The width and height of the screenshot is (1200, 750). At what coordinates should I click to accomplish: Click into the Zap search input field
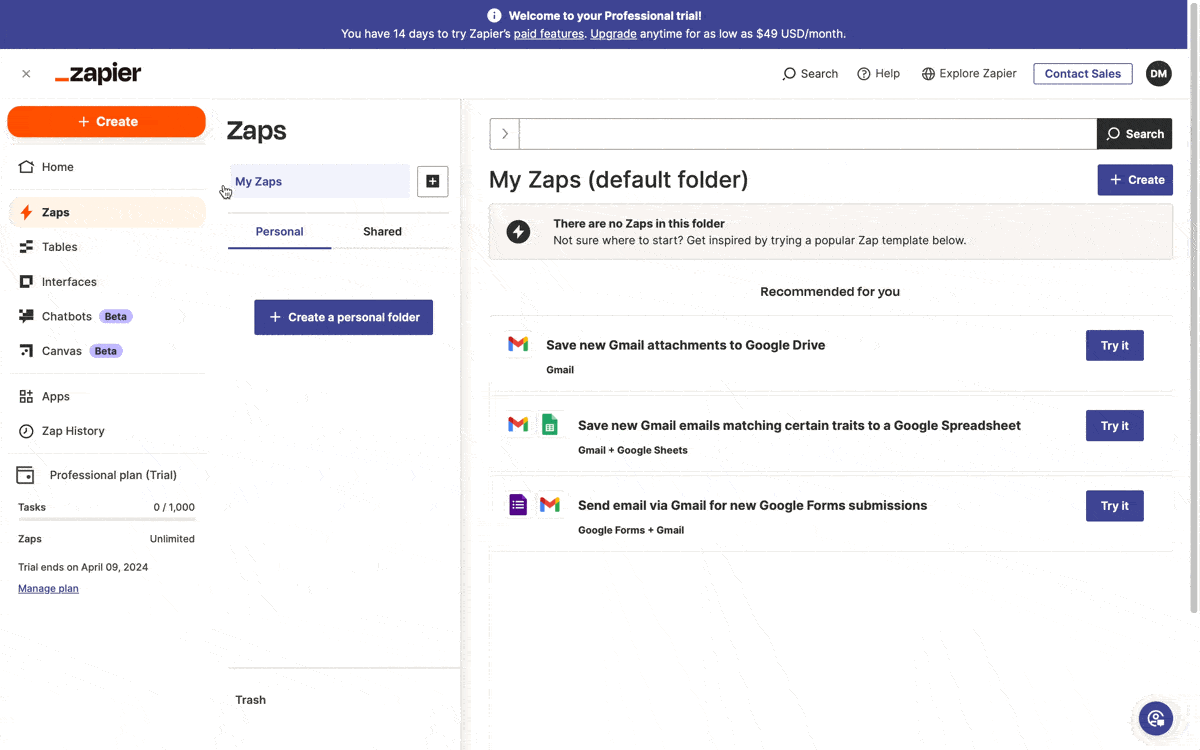tap(807, 134)
